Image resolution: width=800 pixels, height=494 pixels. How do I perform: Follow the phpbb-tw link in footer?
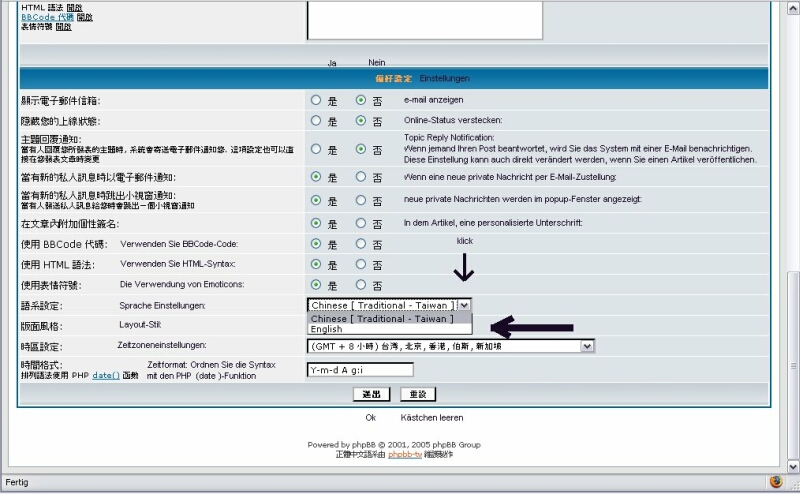(401, 454)
